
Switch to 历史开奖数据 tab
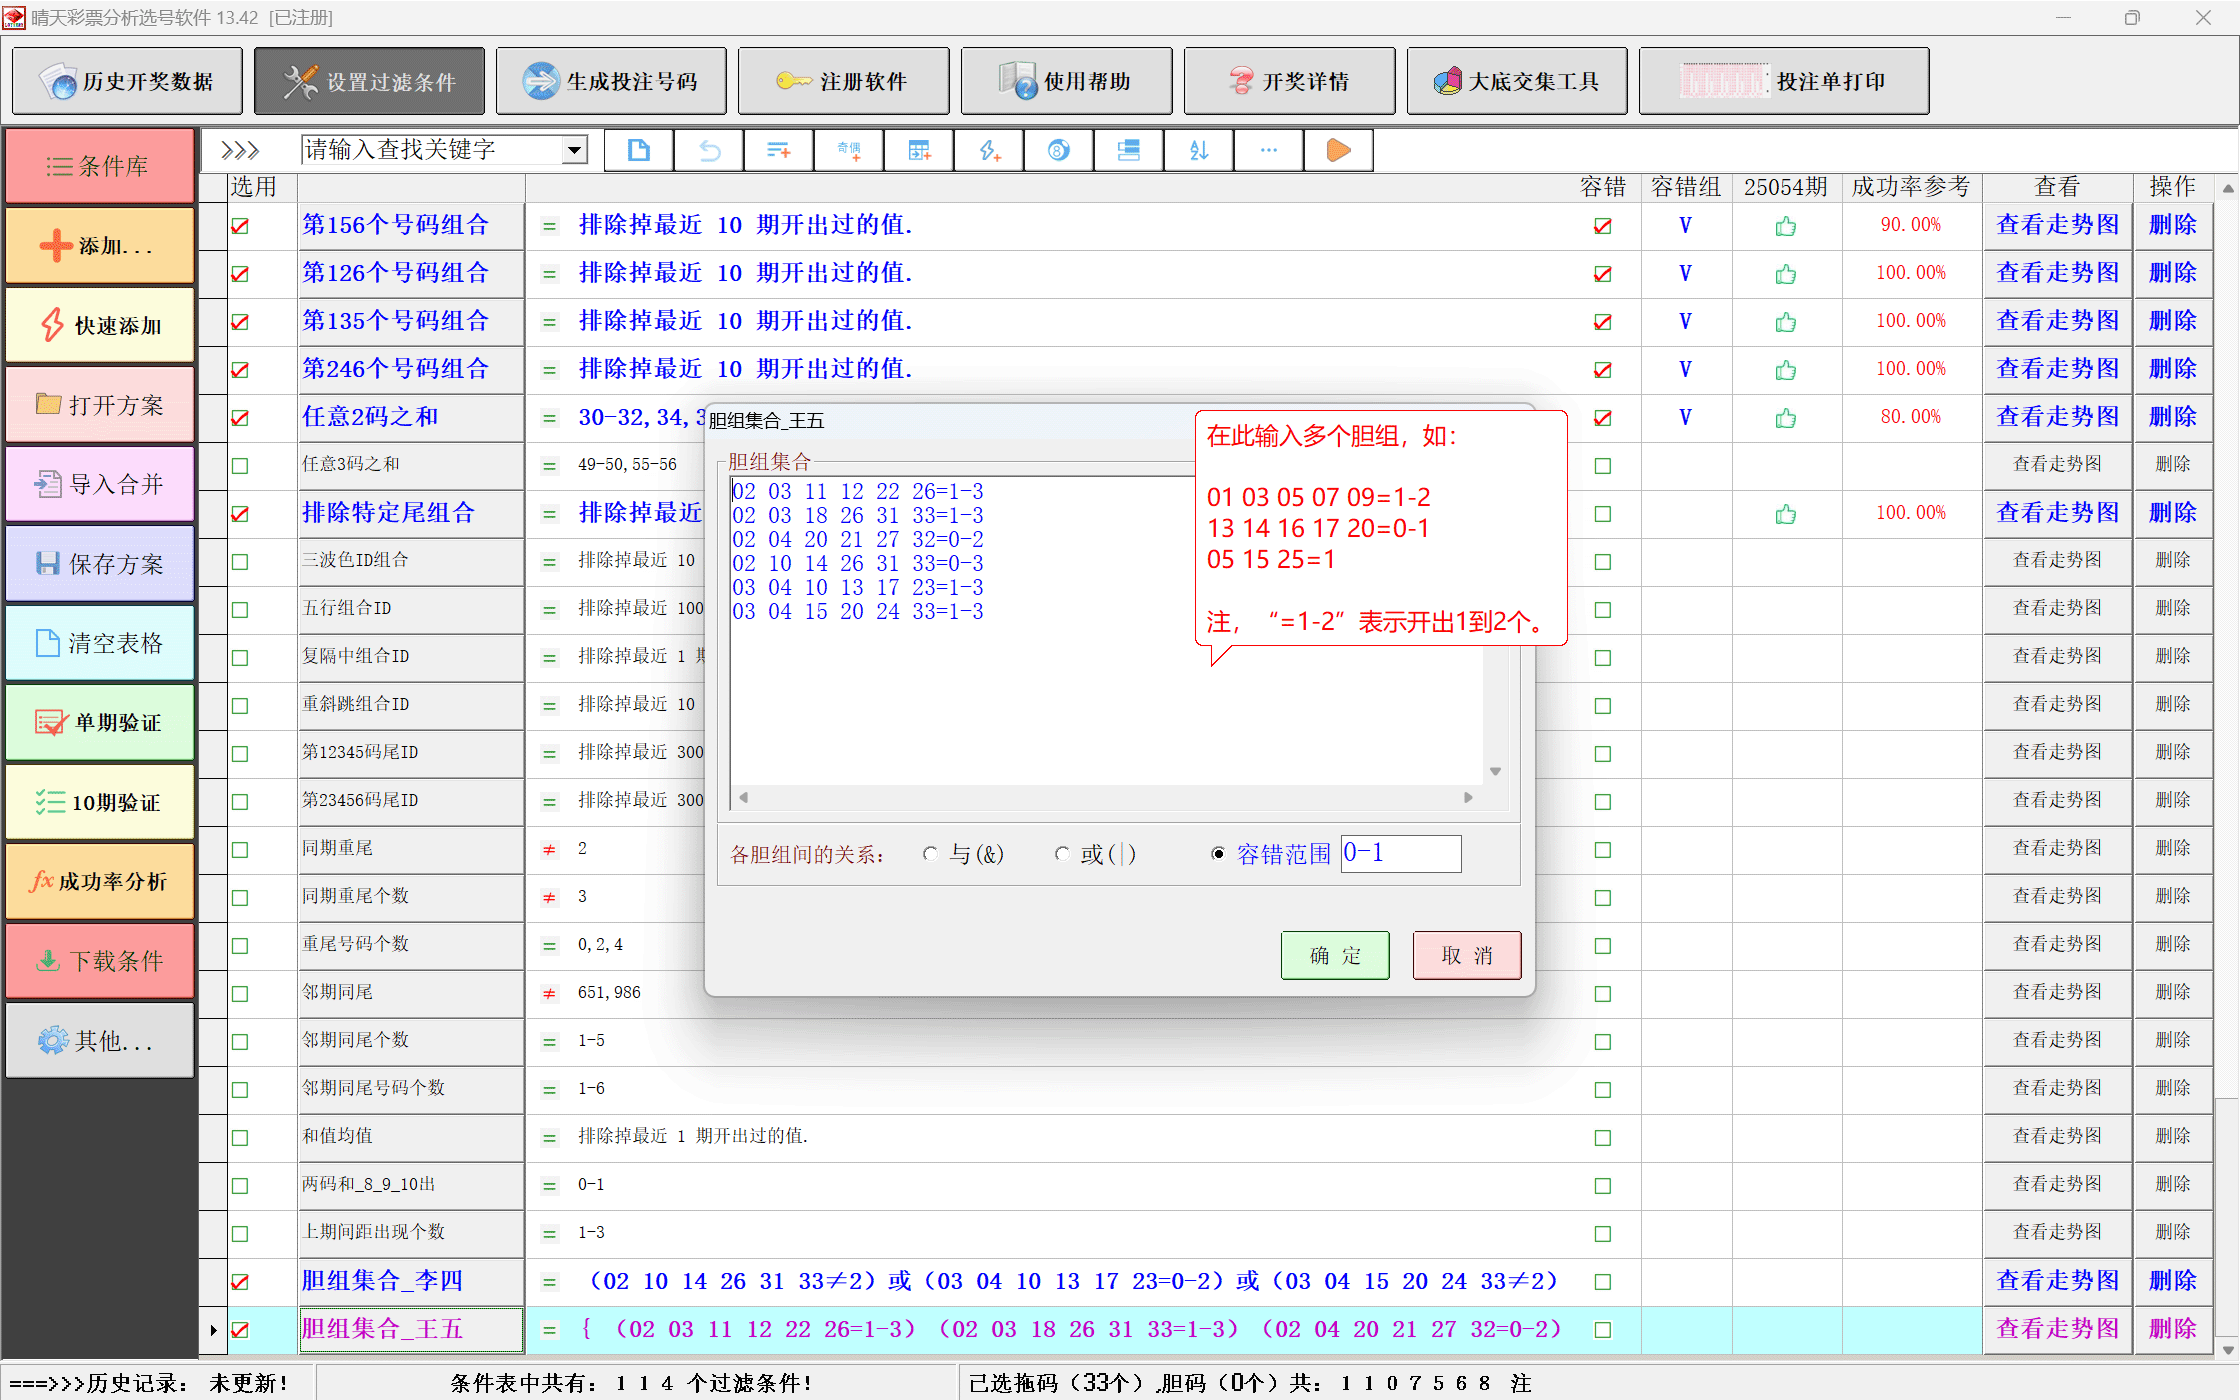127,81
